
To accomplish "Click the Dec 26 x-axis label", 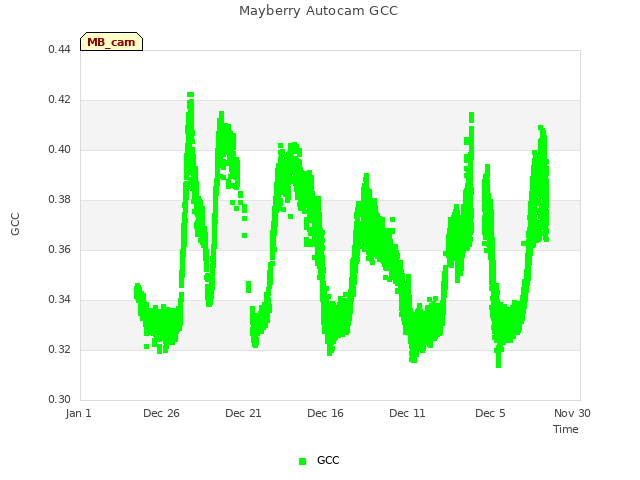I will point(161,413).
